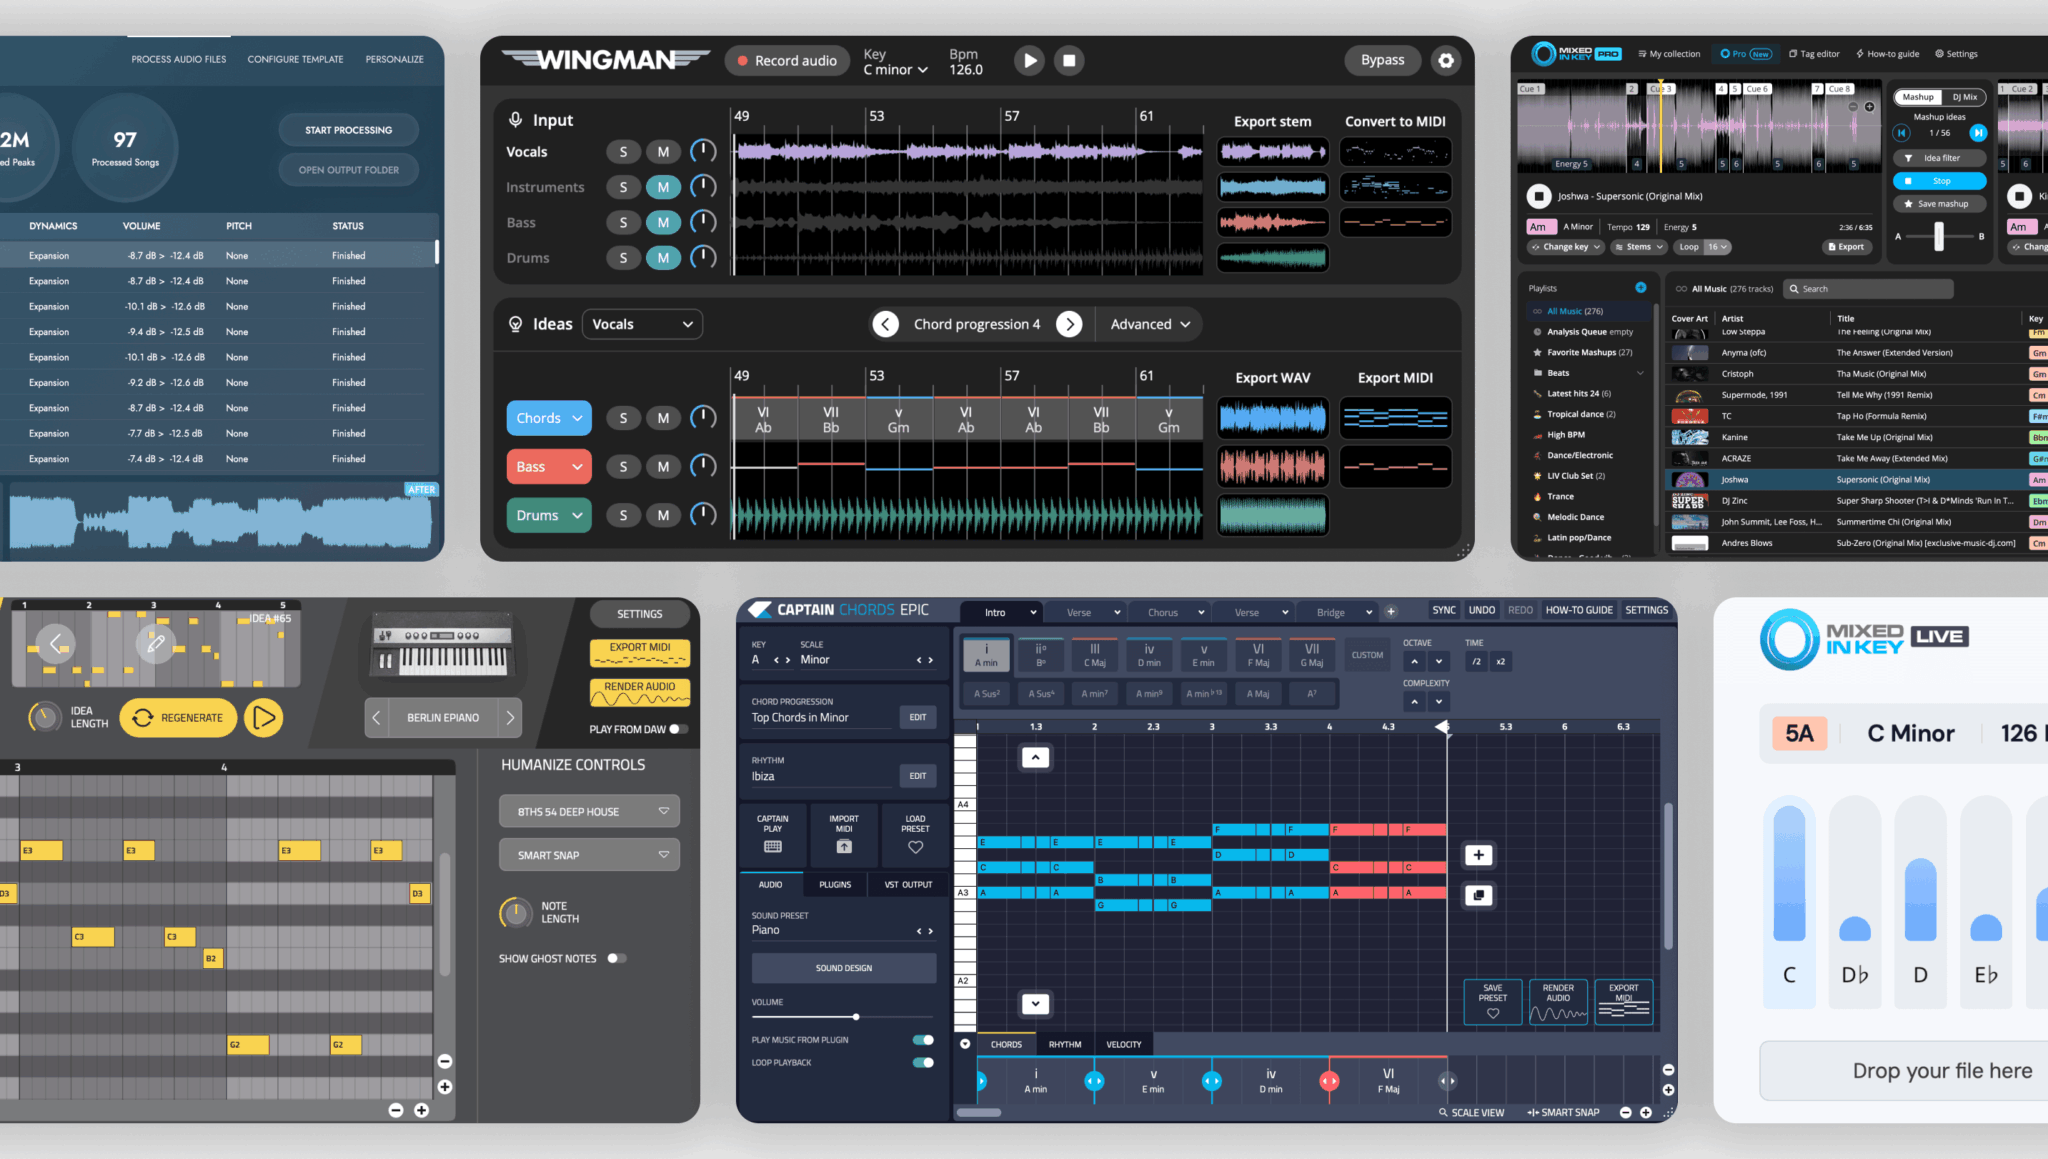Image resolution: width=2048 pixels, height=1159 pixels.
Task: Go to previous chord progression arrow
Action: [x=885, y=324]
